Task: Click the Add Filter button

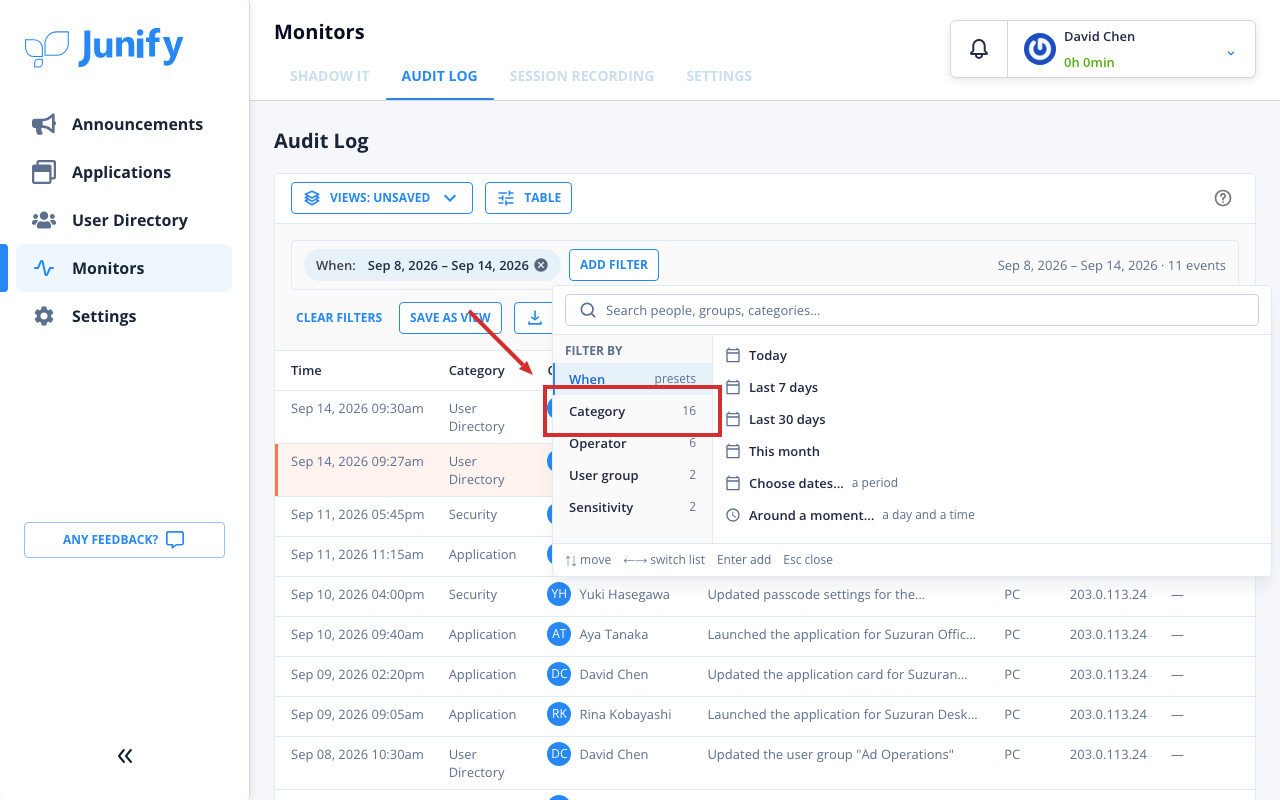Action: pos(614,265)
